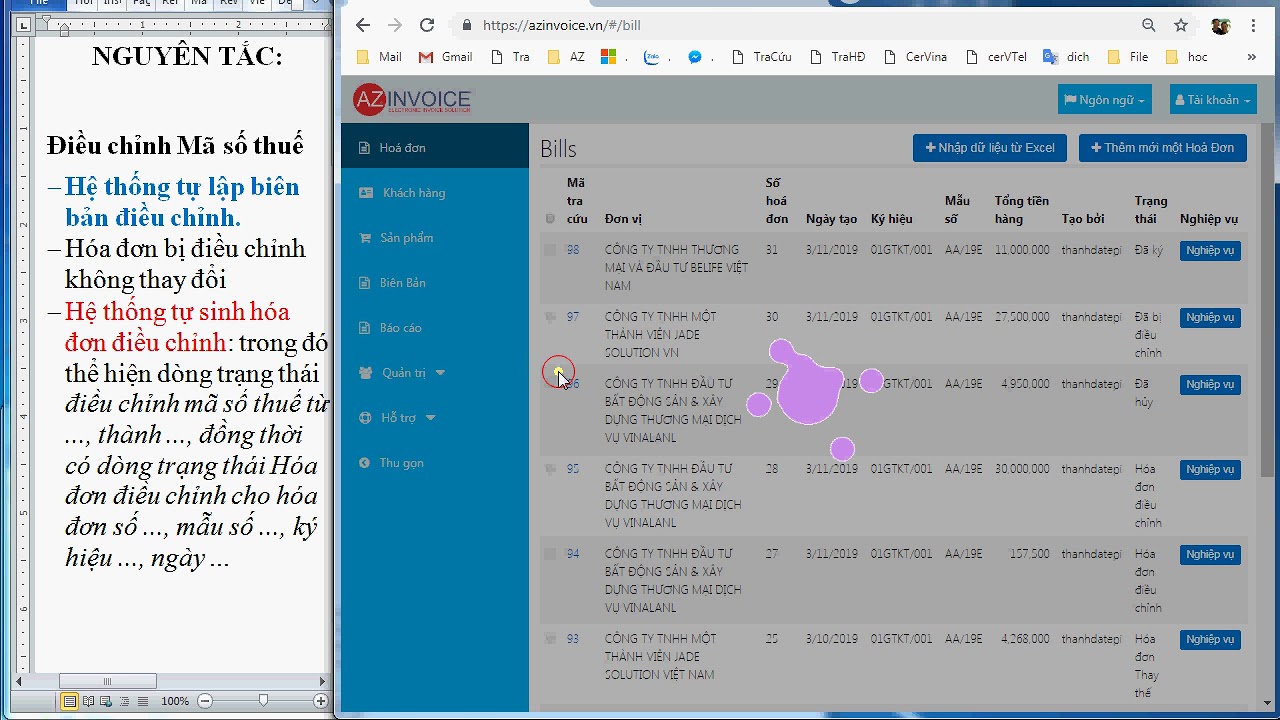Click Nghiệp vụ for bill 93
Viewport: 1280px width, 720px height.
(x=1210, y=639)
